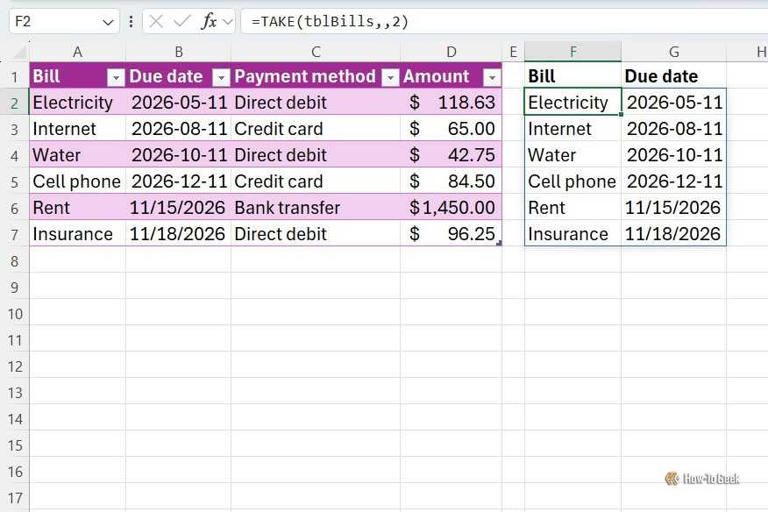The width and height of the screenshot is (768, 512).
Task: Cancel formula entry with the X icon
Action: [x=156, y=22]
